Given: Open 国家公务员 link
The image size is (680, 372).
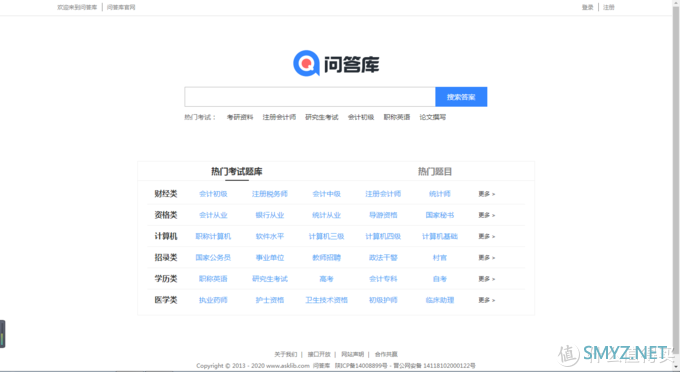Looking at the screenshot, I should [213, 258].
